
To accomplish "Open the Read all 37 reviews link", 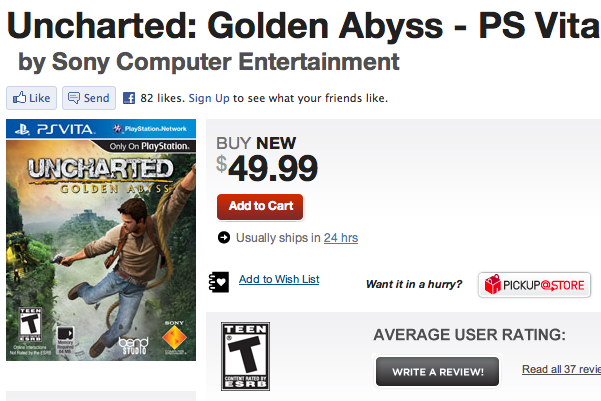I will coord(560,370).
